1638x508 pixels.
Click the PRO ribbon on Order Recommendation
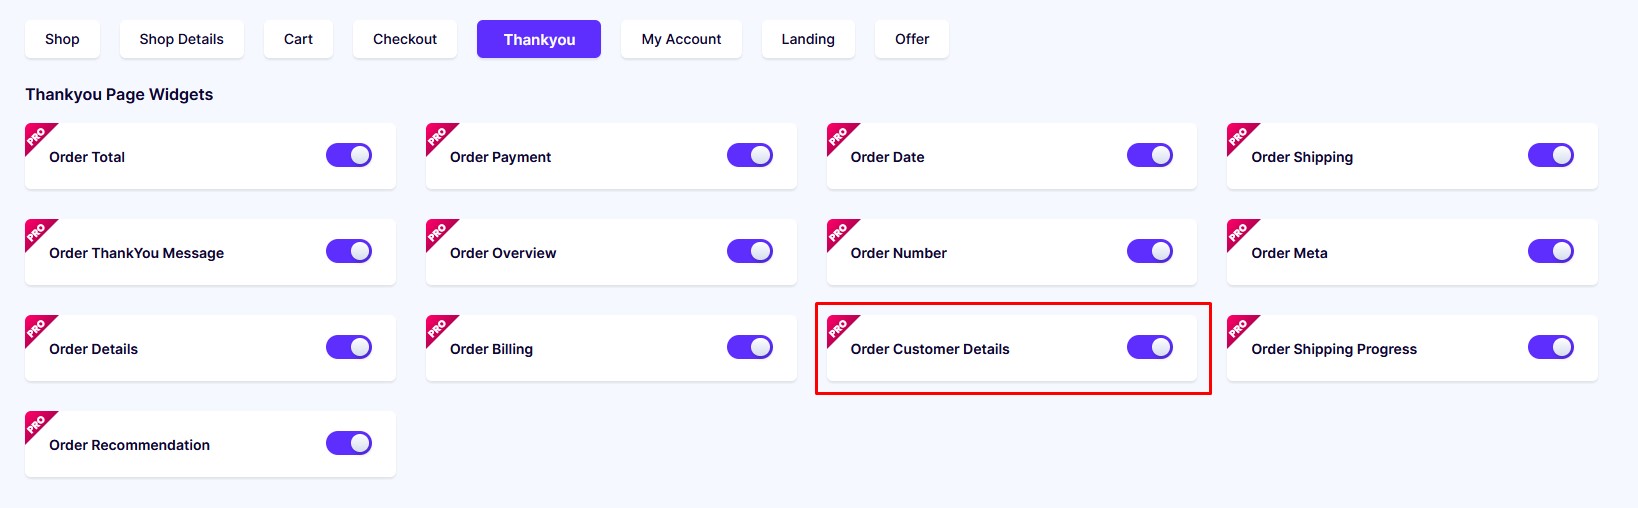pos(37,423)
